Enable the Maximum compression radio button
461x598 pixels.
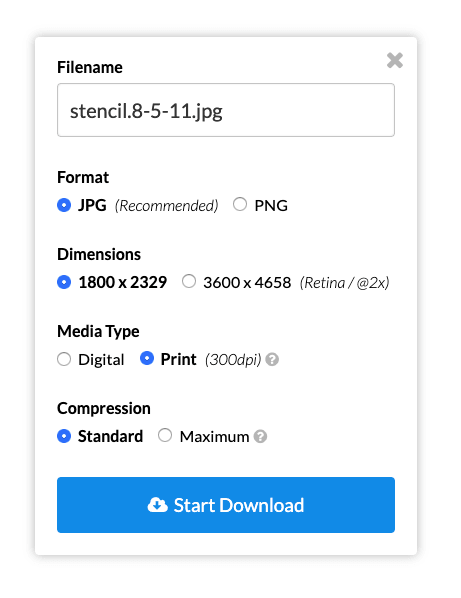(x=165, y=435)
